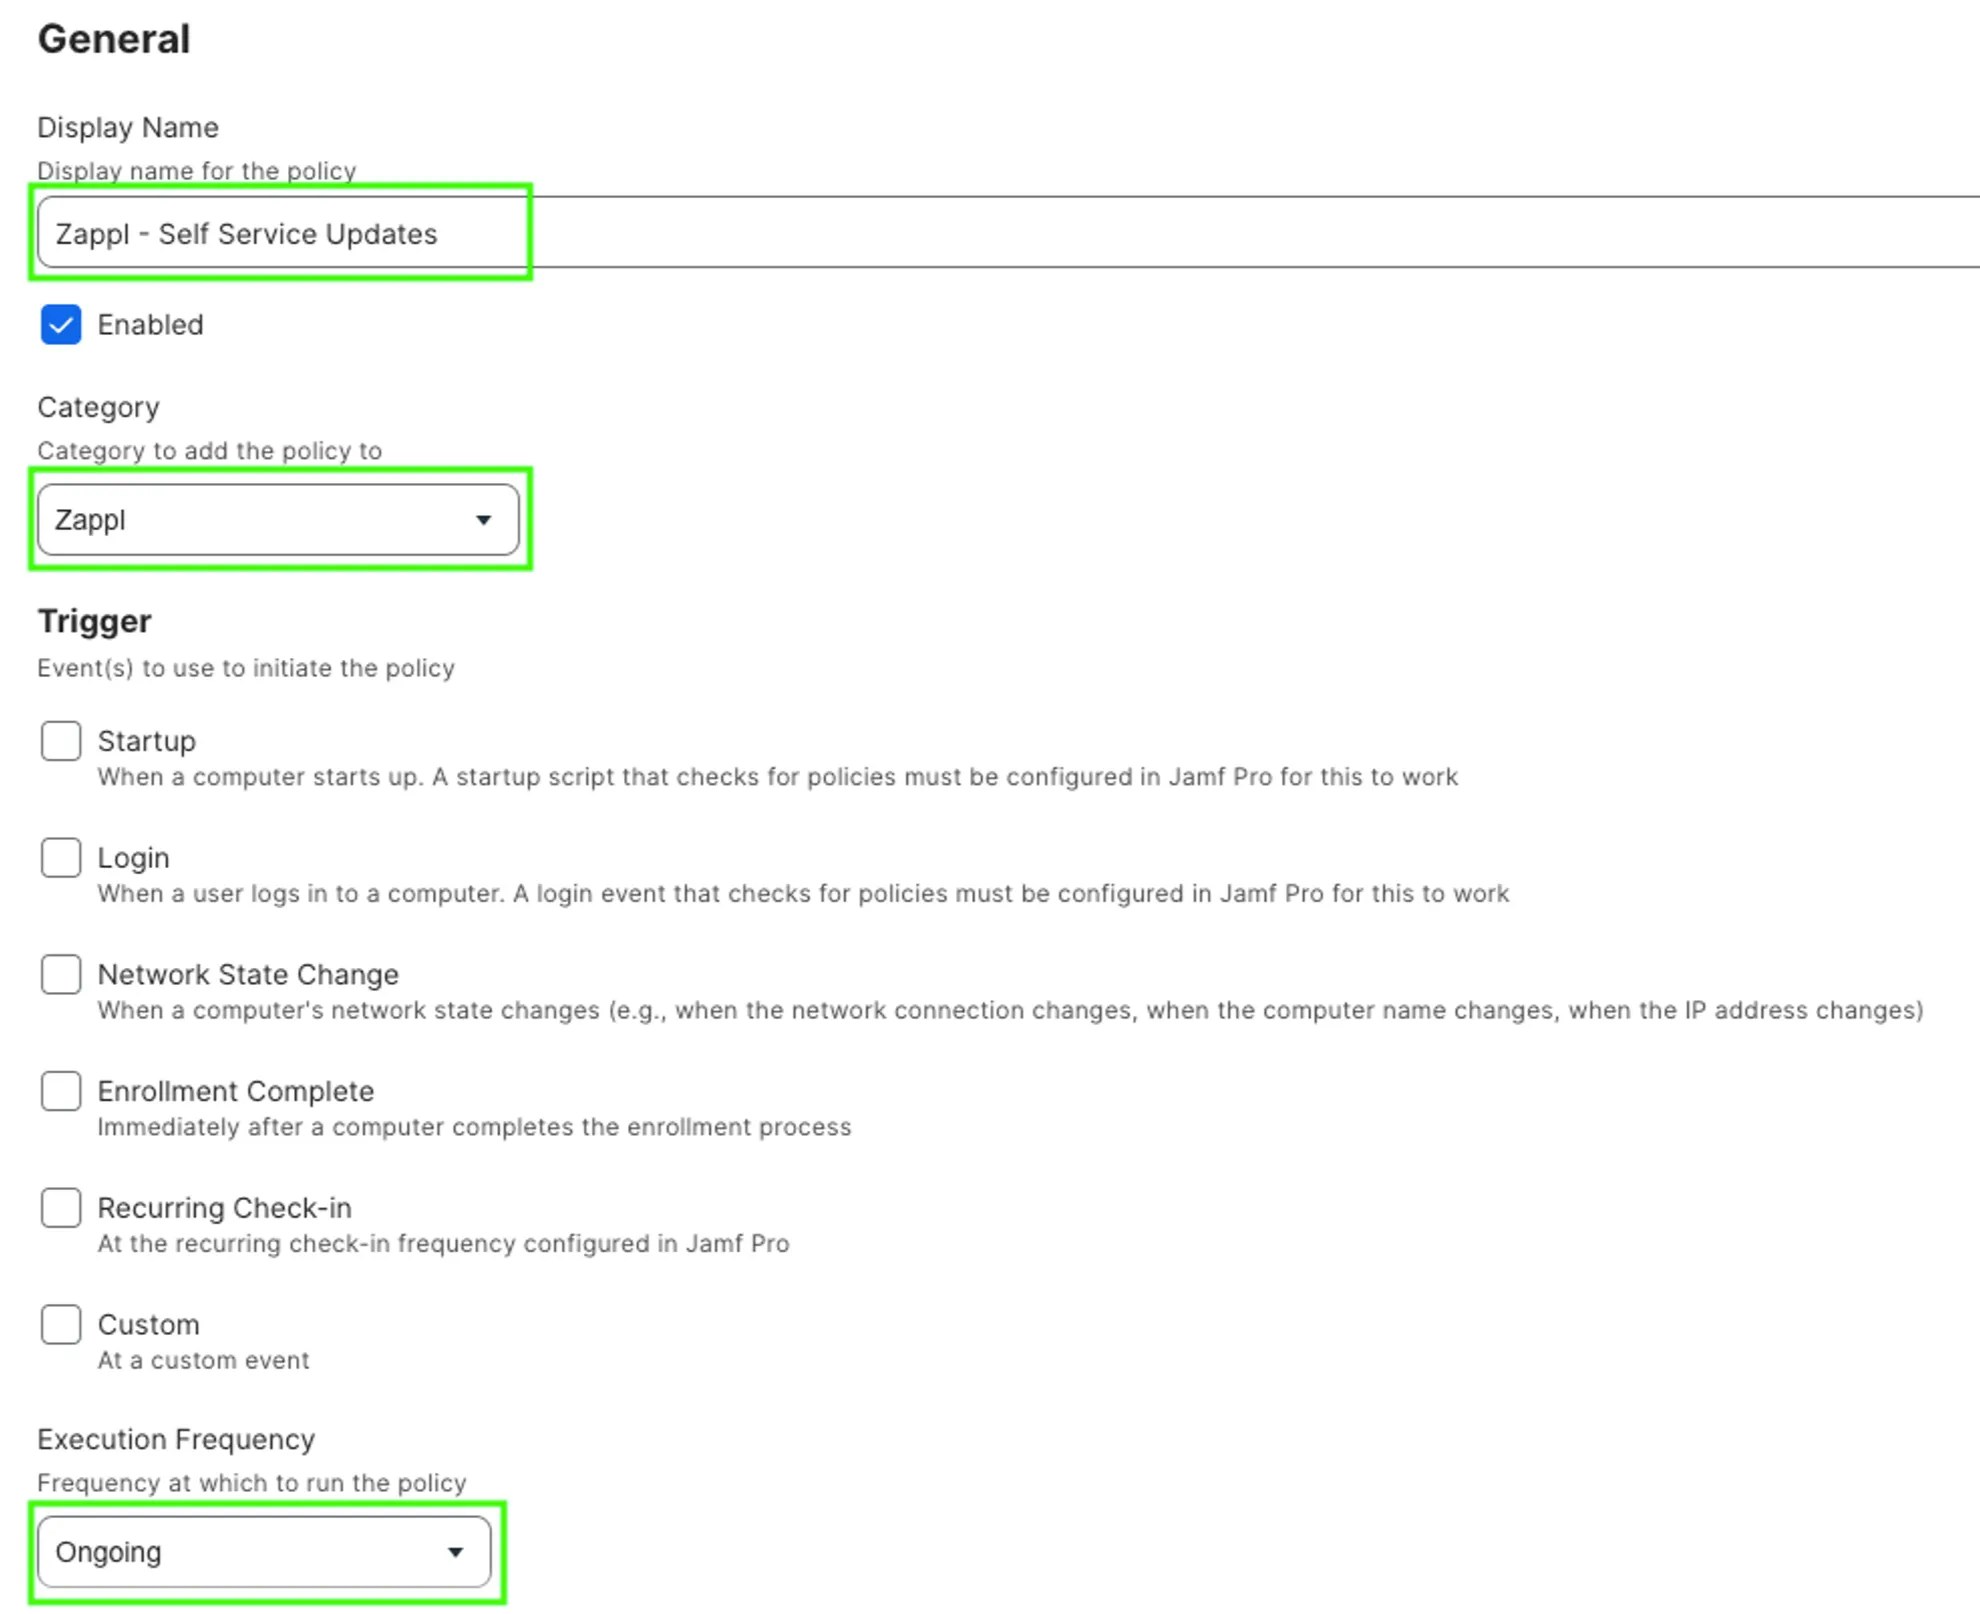
Task: Click the Startup label text
Action: click(x=146, y=741)
